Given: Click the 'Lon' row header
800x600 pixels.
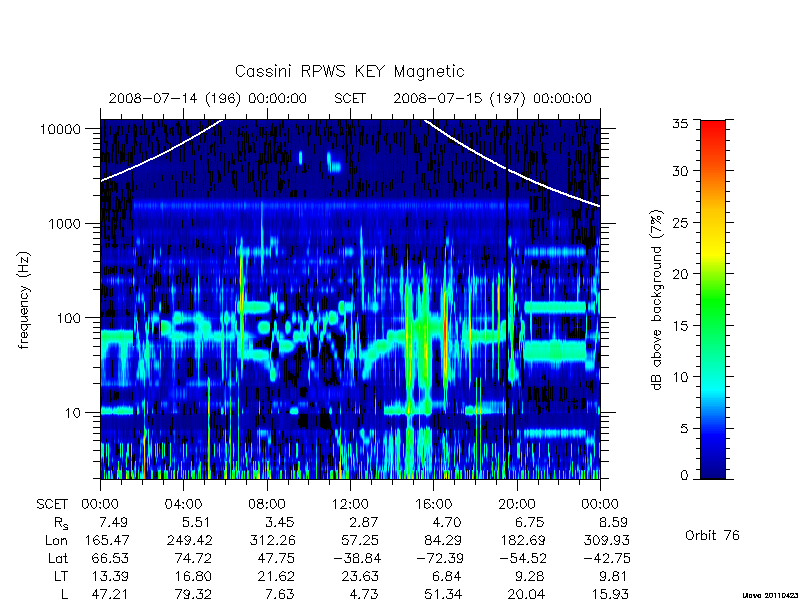Looking at the screenshot, I should [57, 540].
